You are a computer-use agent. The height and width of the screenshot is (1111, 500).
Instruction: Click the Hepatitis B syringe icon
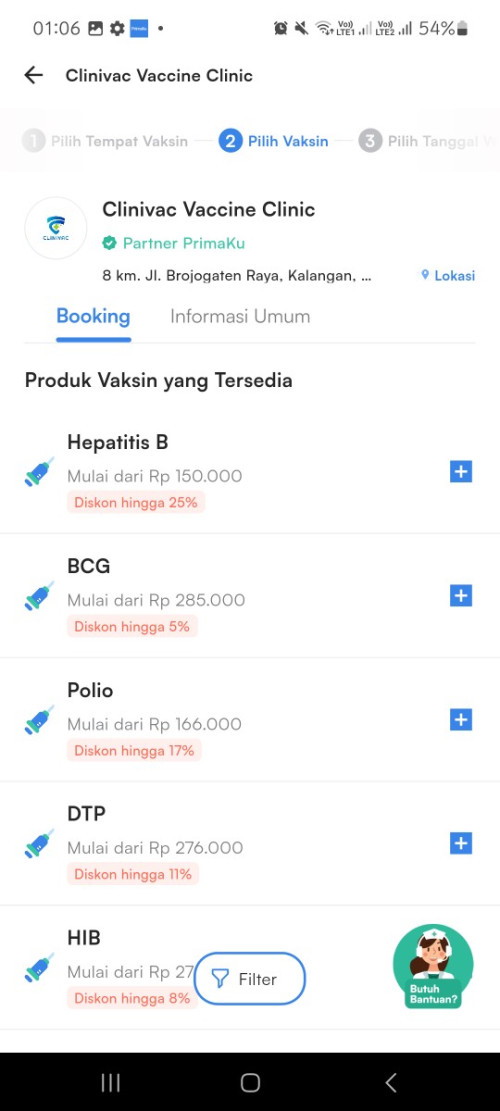pos(39,472)
